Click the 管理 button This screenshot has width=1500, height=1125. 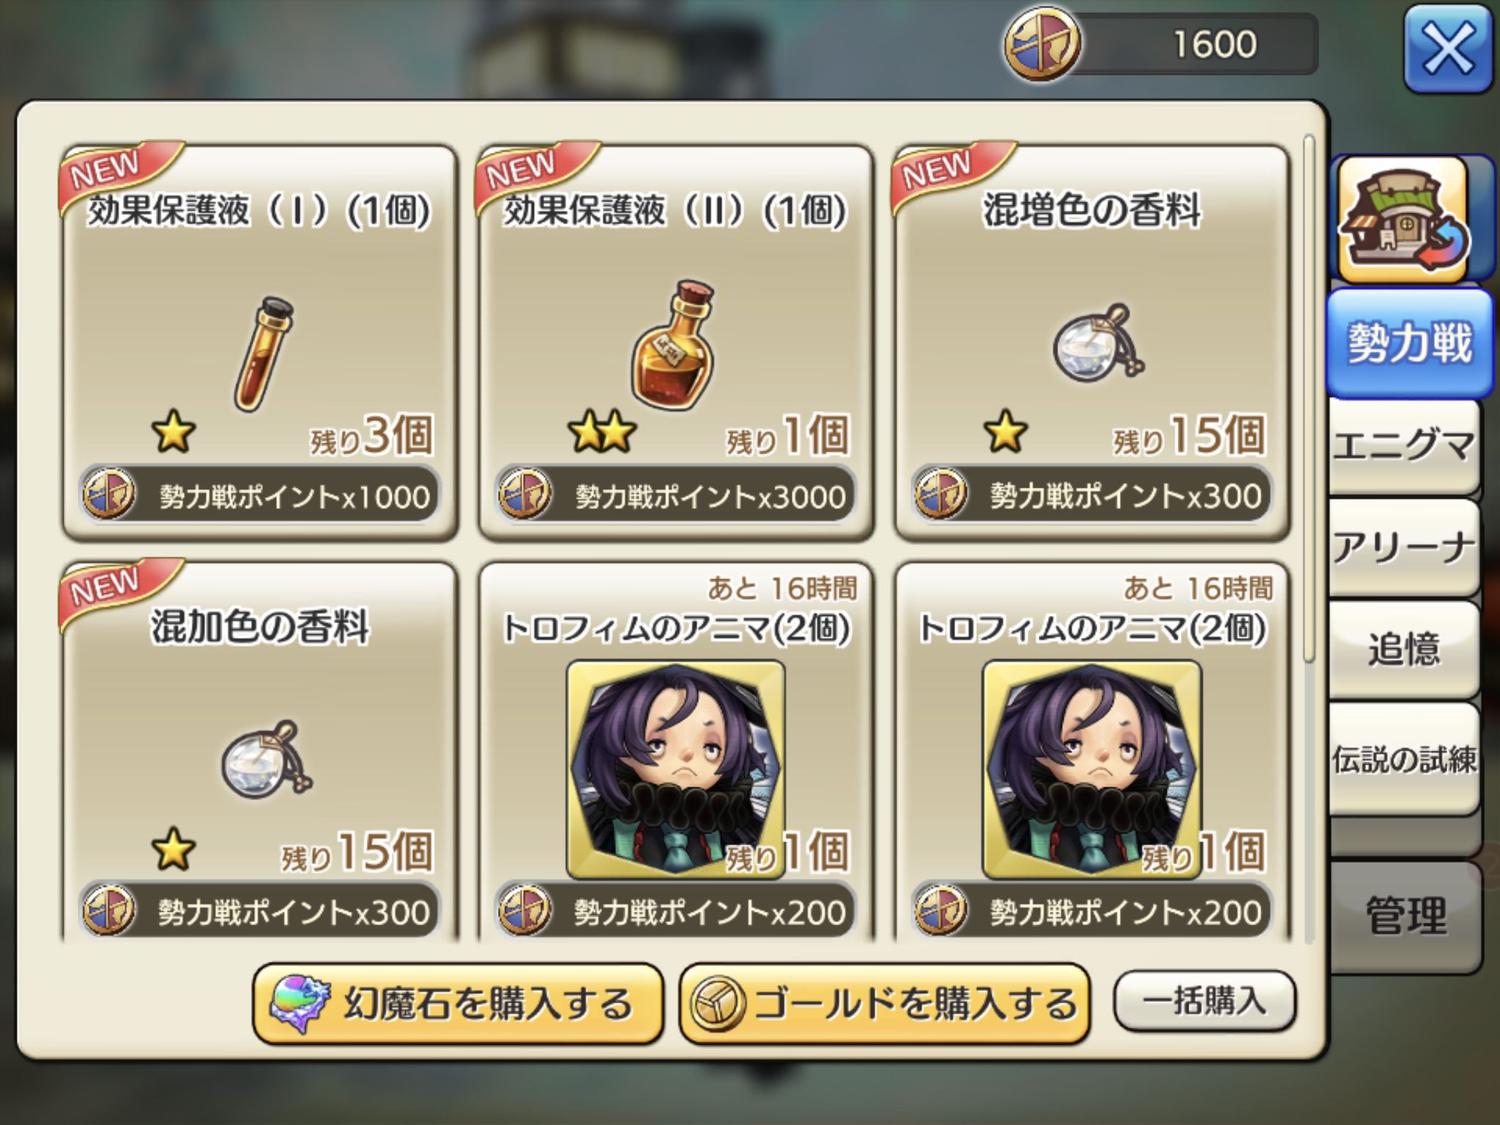point(1405,915)
